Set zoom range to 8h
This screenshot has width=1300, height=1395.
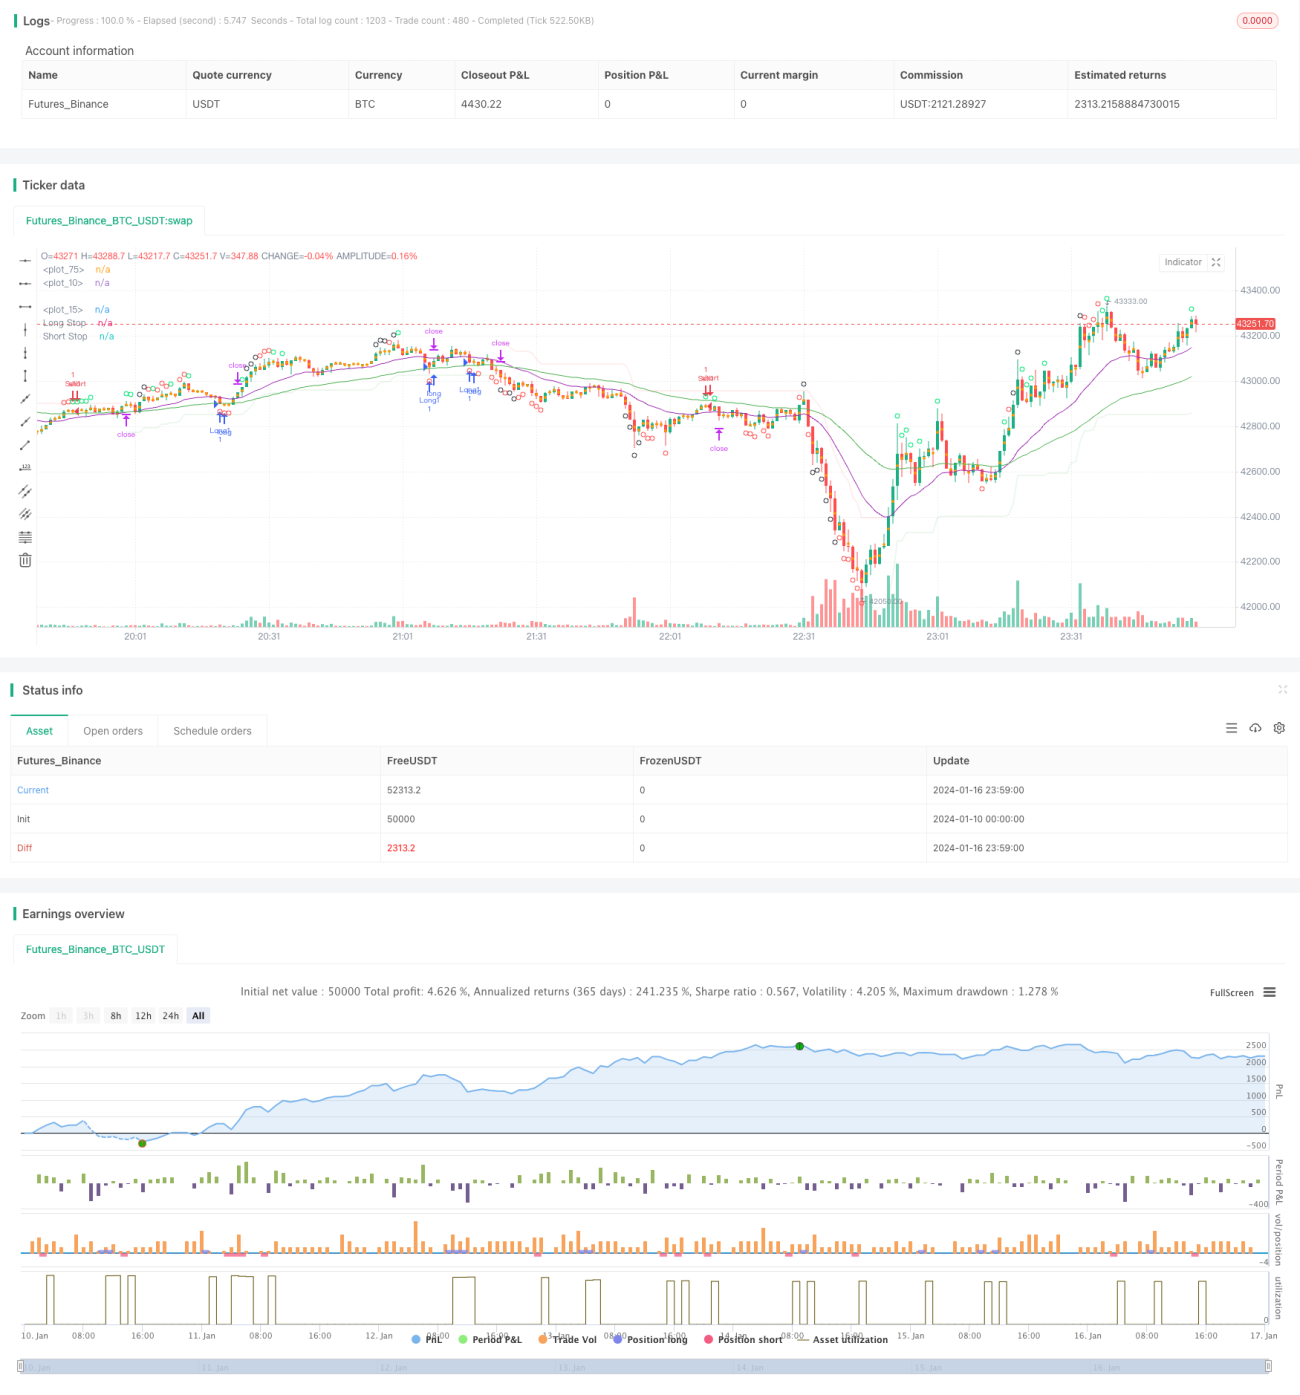(x=116, y=1016)
